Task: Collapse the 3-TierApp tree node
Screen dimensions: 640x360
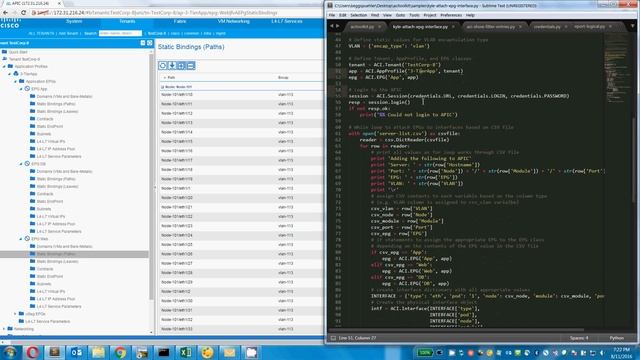Action: click(10, 74)
